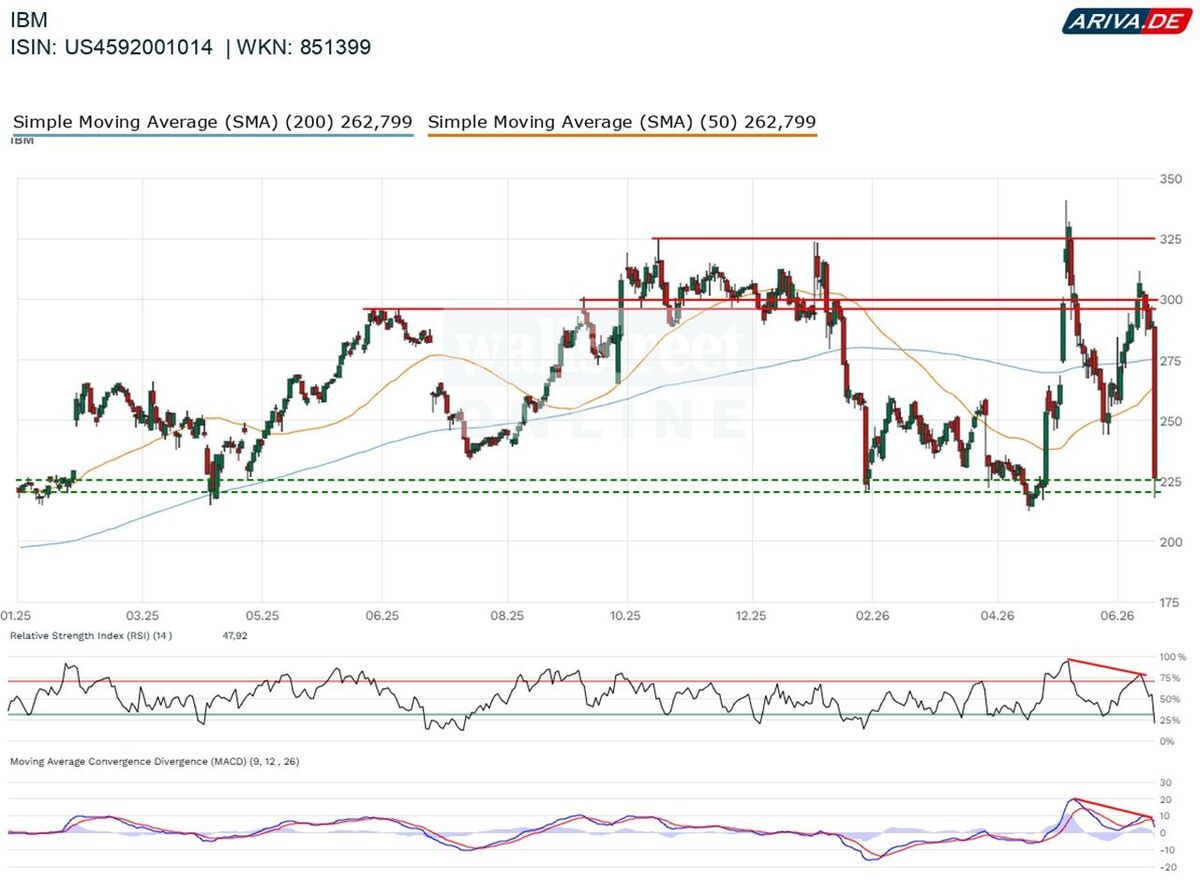Screen dimensions: 1200x881
Task: Click the 01.25 date axis label
Action: pos(17,618)
